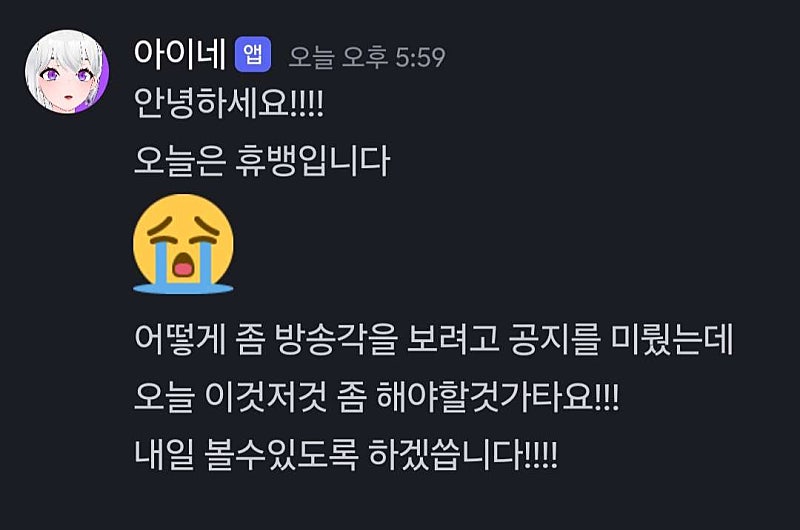
Task: Click the word 하겠씁니다!!!!
Action: coord(462,454)
